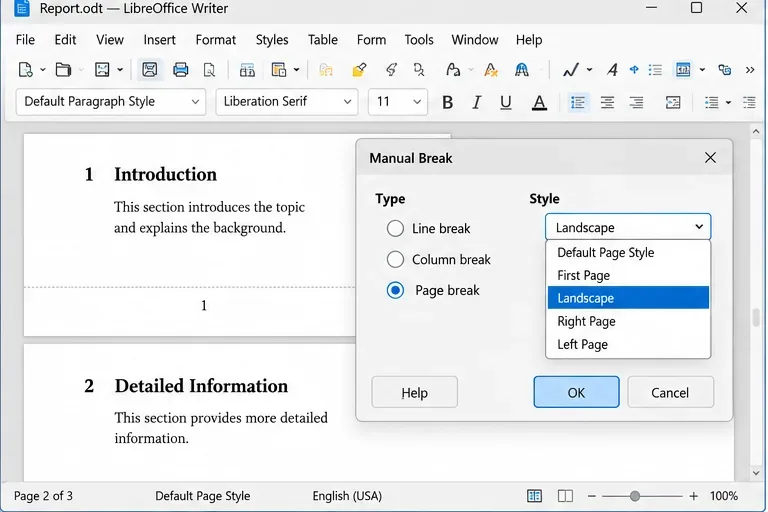Click Cancel in the Manual Break dialog
The height and width of the screenshot is (512, 768).
(x=670, y=392)
